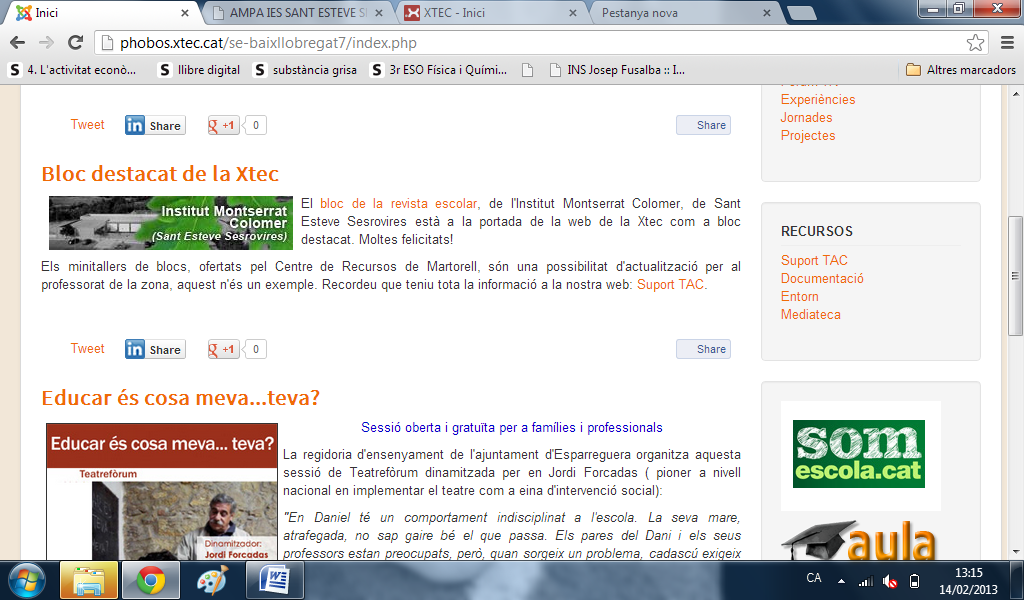This screenshot has width=1024, height=600.
Task: Click the Google +1 button under Bloc destacat
Action: point(223,349)
